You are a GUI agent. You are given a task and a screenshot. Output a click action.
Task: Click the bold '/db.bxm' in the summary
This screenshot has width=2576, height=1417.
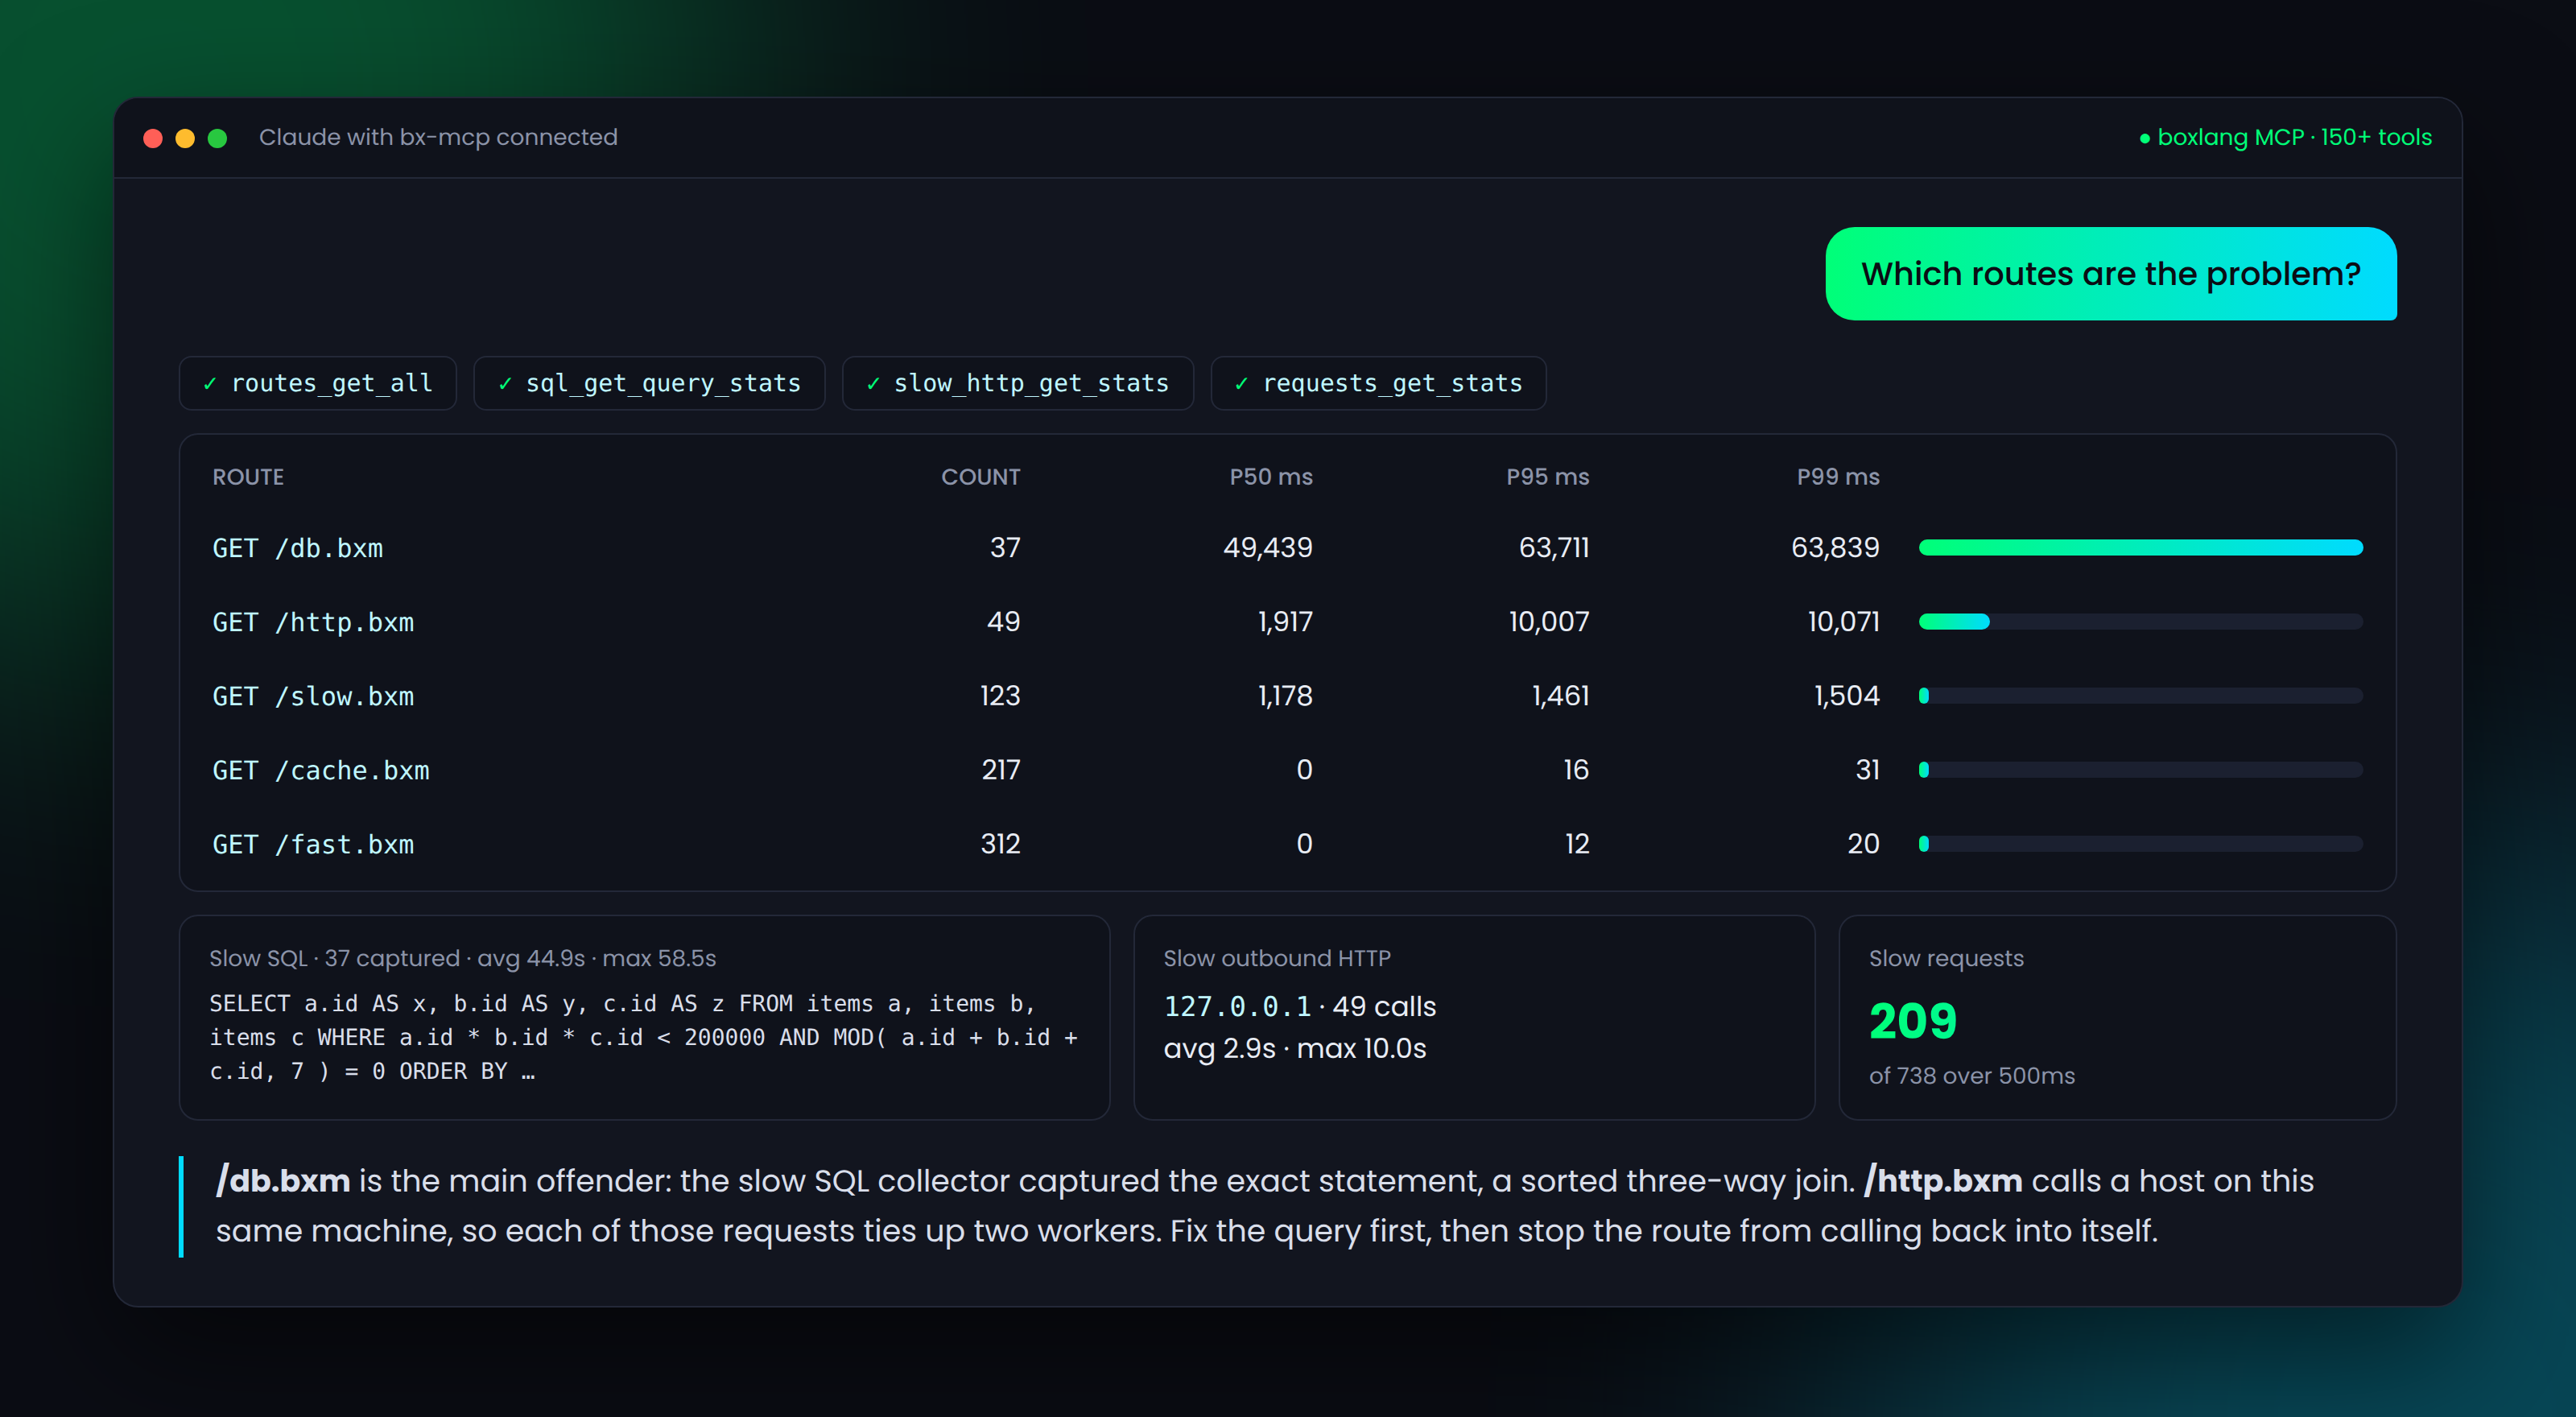pos(283,1181)
